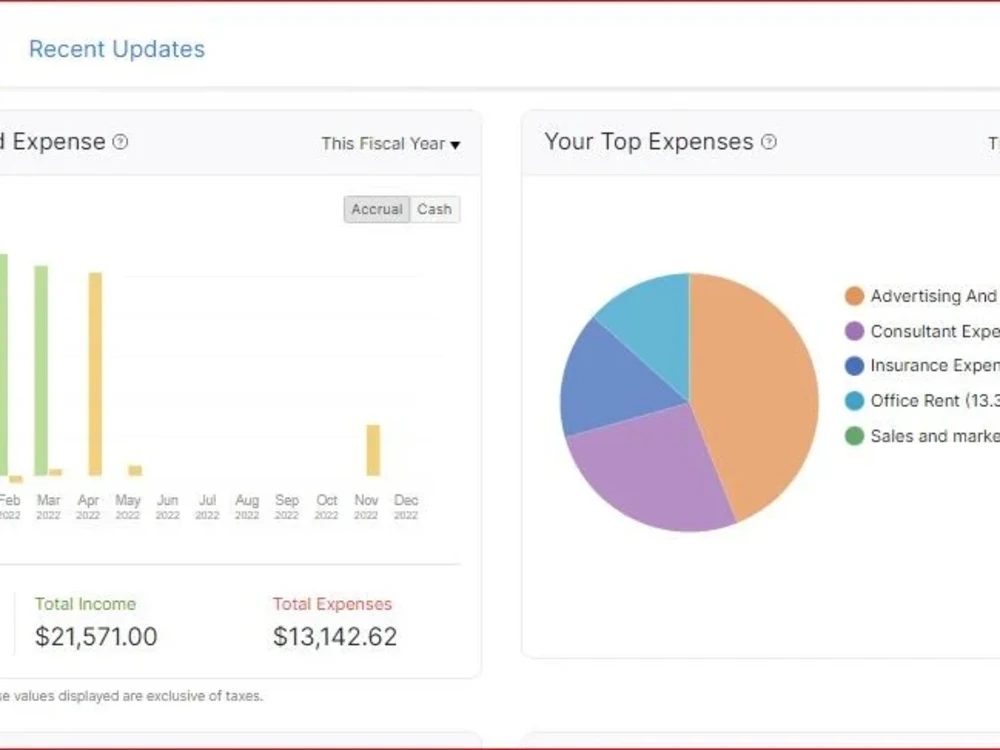Click the Total Expenses amount $13,142.62
Image resolution: width=1000 pixels, height=750 pixels.
[335, 636]
